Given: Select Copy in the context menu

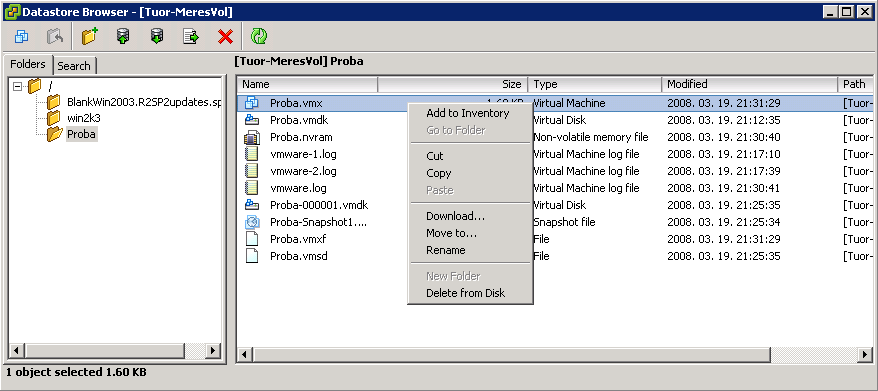Looking at the screenshot, I should [438, 173].
